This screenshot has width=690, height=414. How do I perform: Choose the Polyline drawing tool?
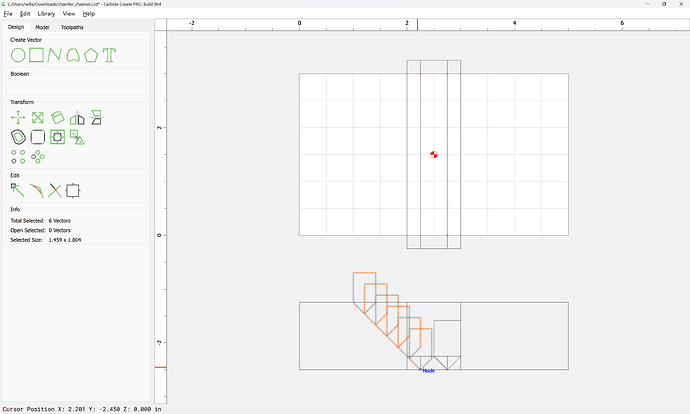pos(54,54)
